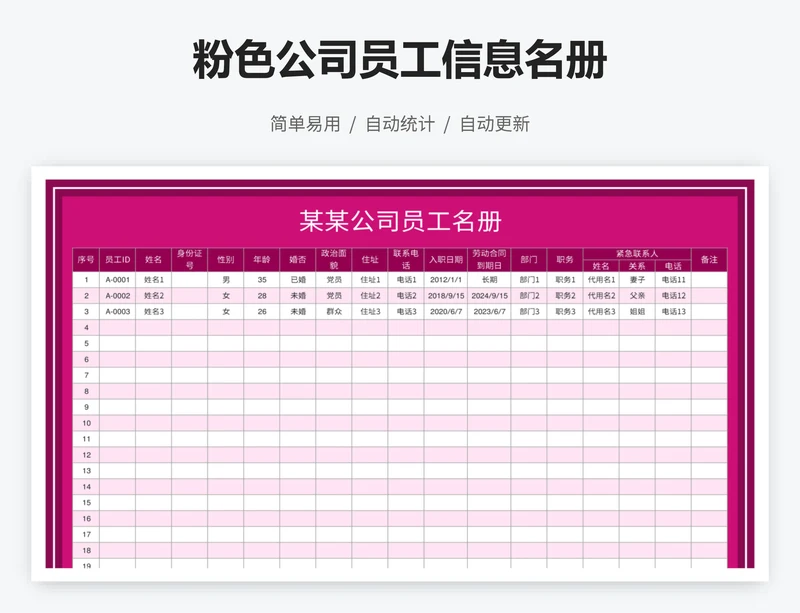Select the 姓名2 name cell
The height and width of the screenshot is (613, 800).
click(154, 296)
